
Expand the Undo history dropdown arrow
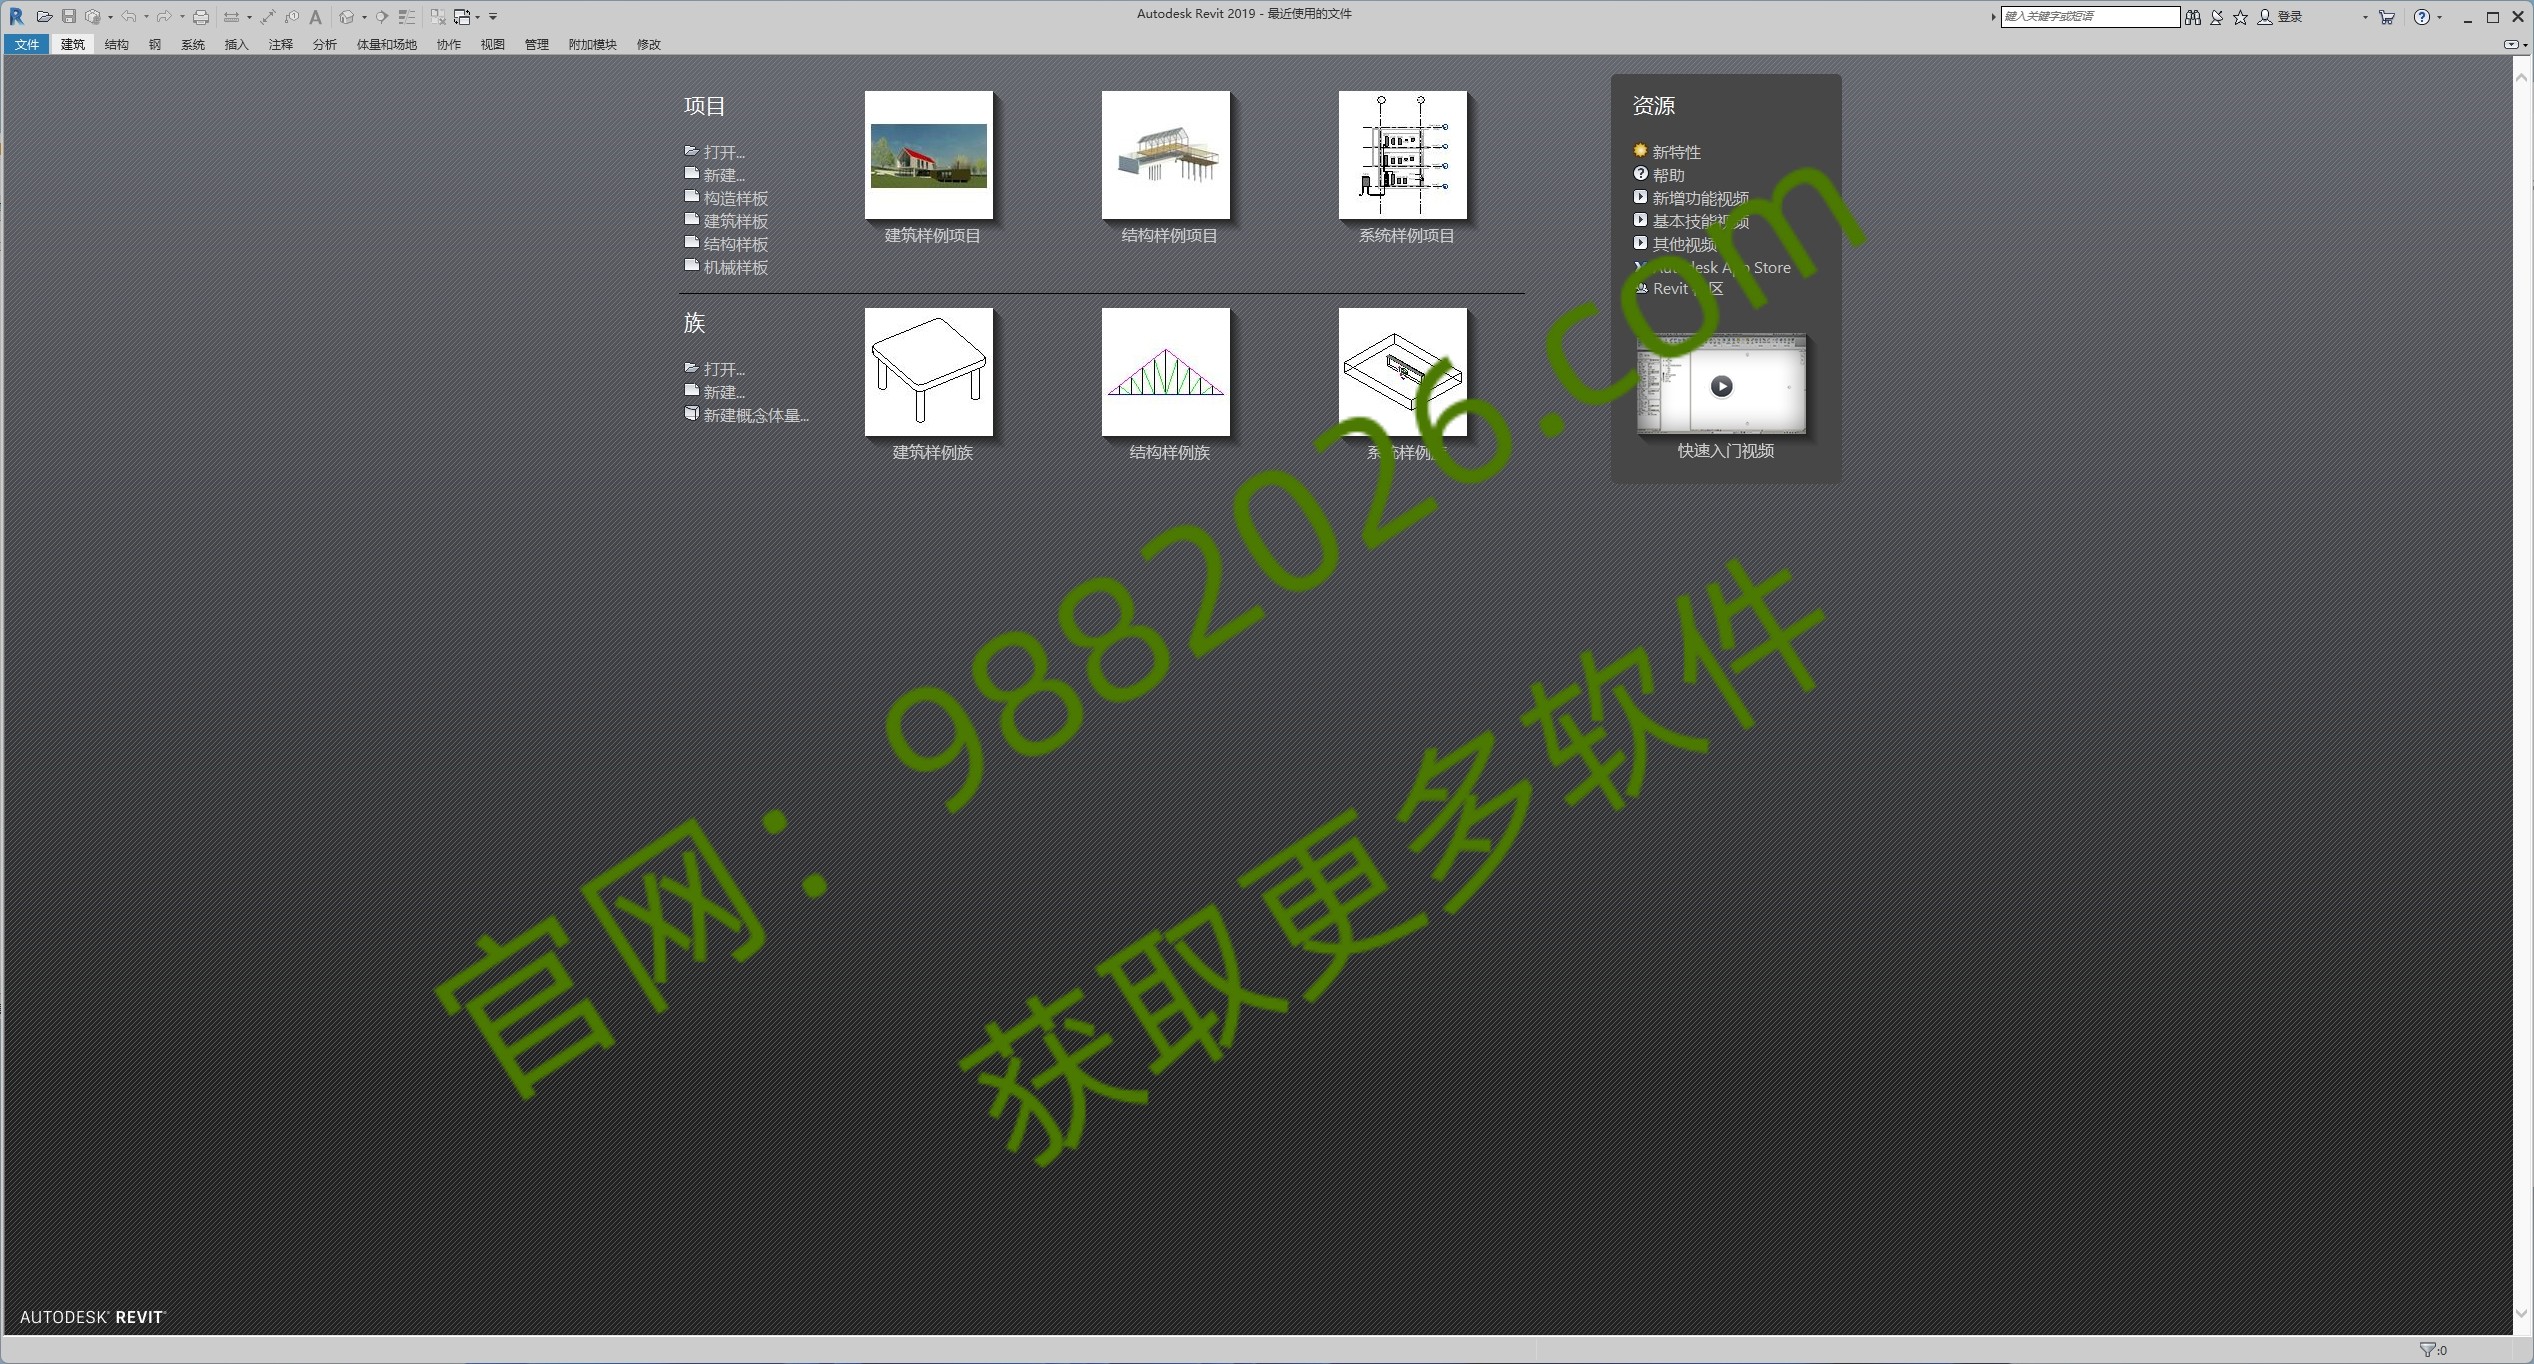(146, 17)
